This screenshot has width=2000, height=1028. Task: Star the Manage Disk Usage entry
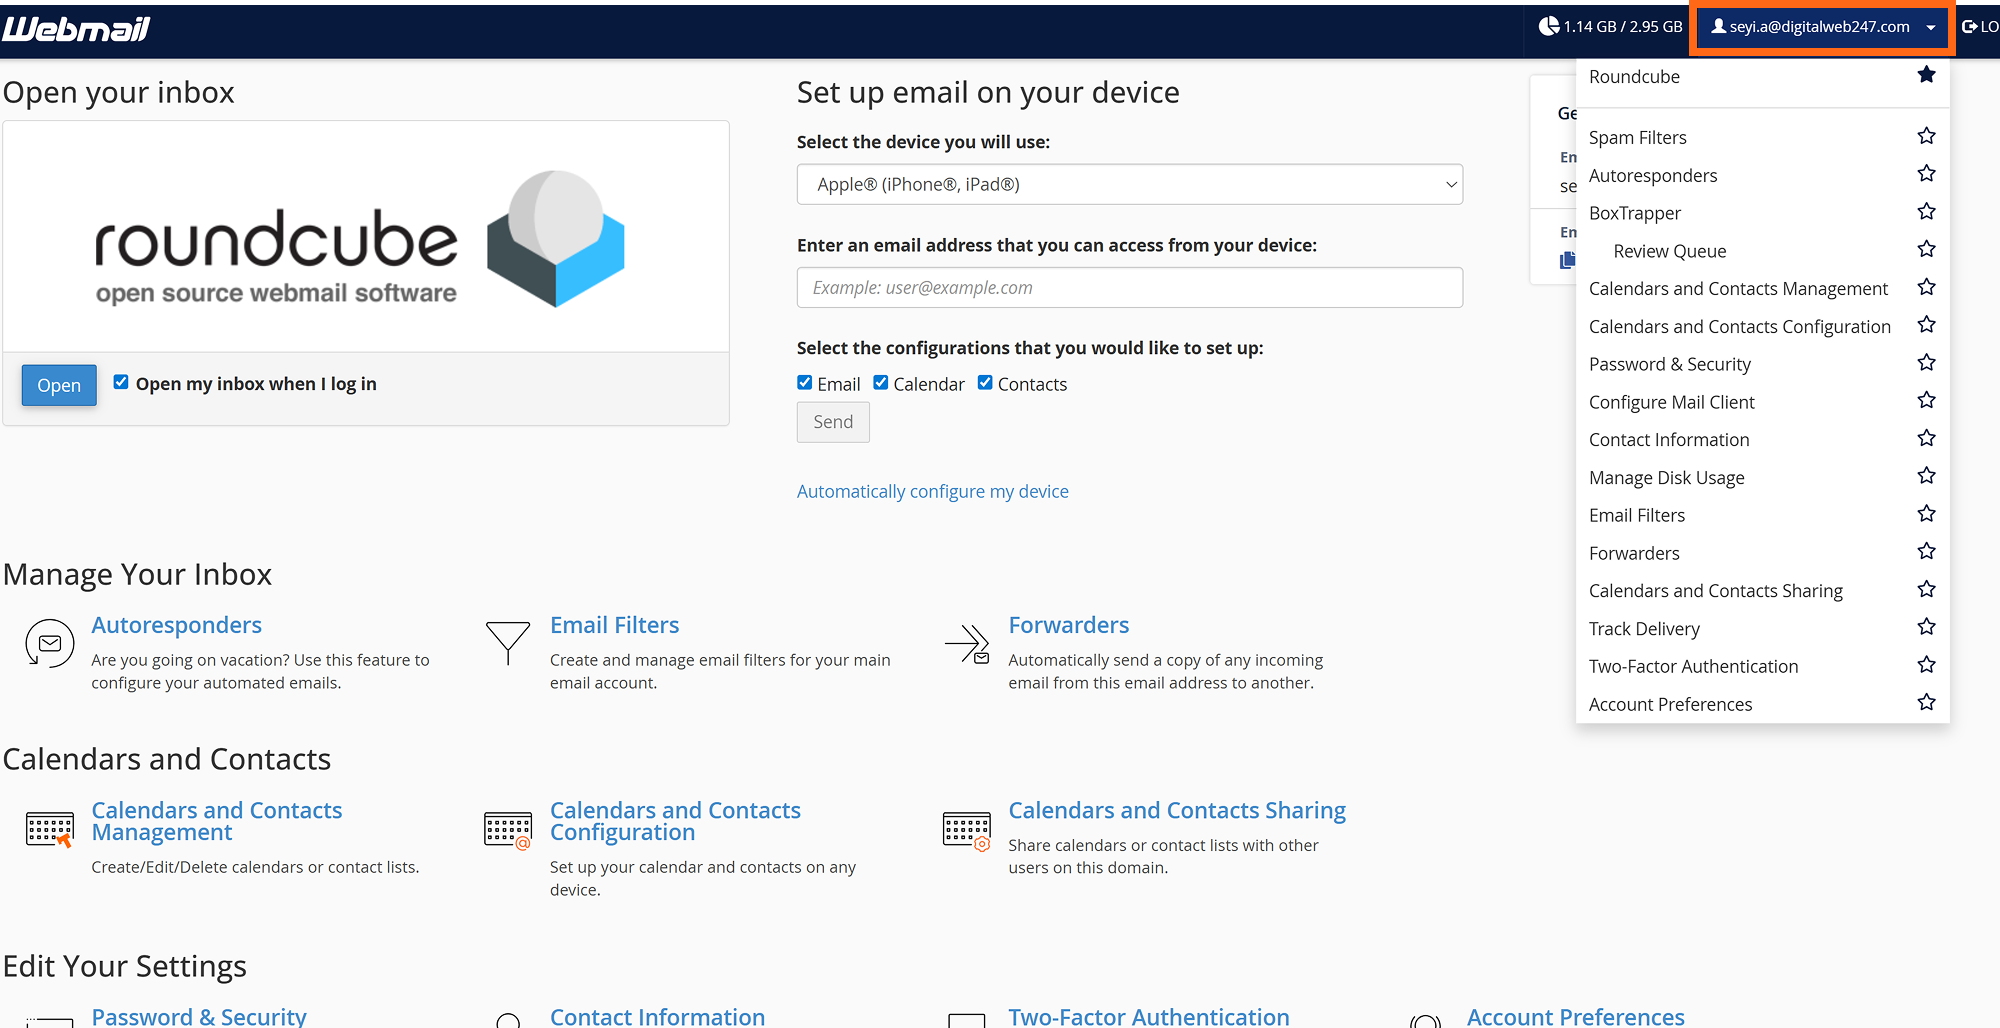coord(1926,476)
